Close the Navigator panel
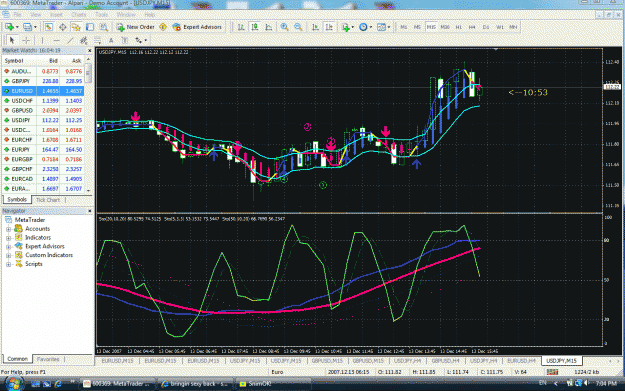Screen dimensions: 625x391 tap(89, 211)
